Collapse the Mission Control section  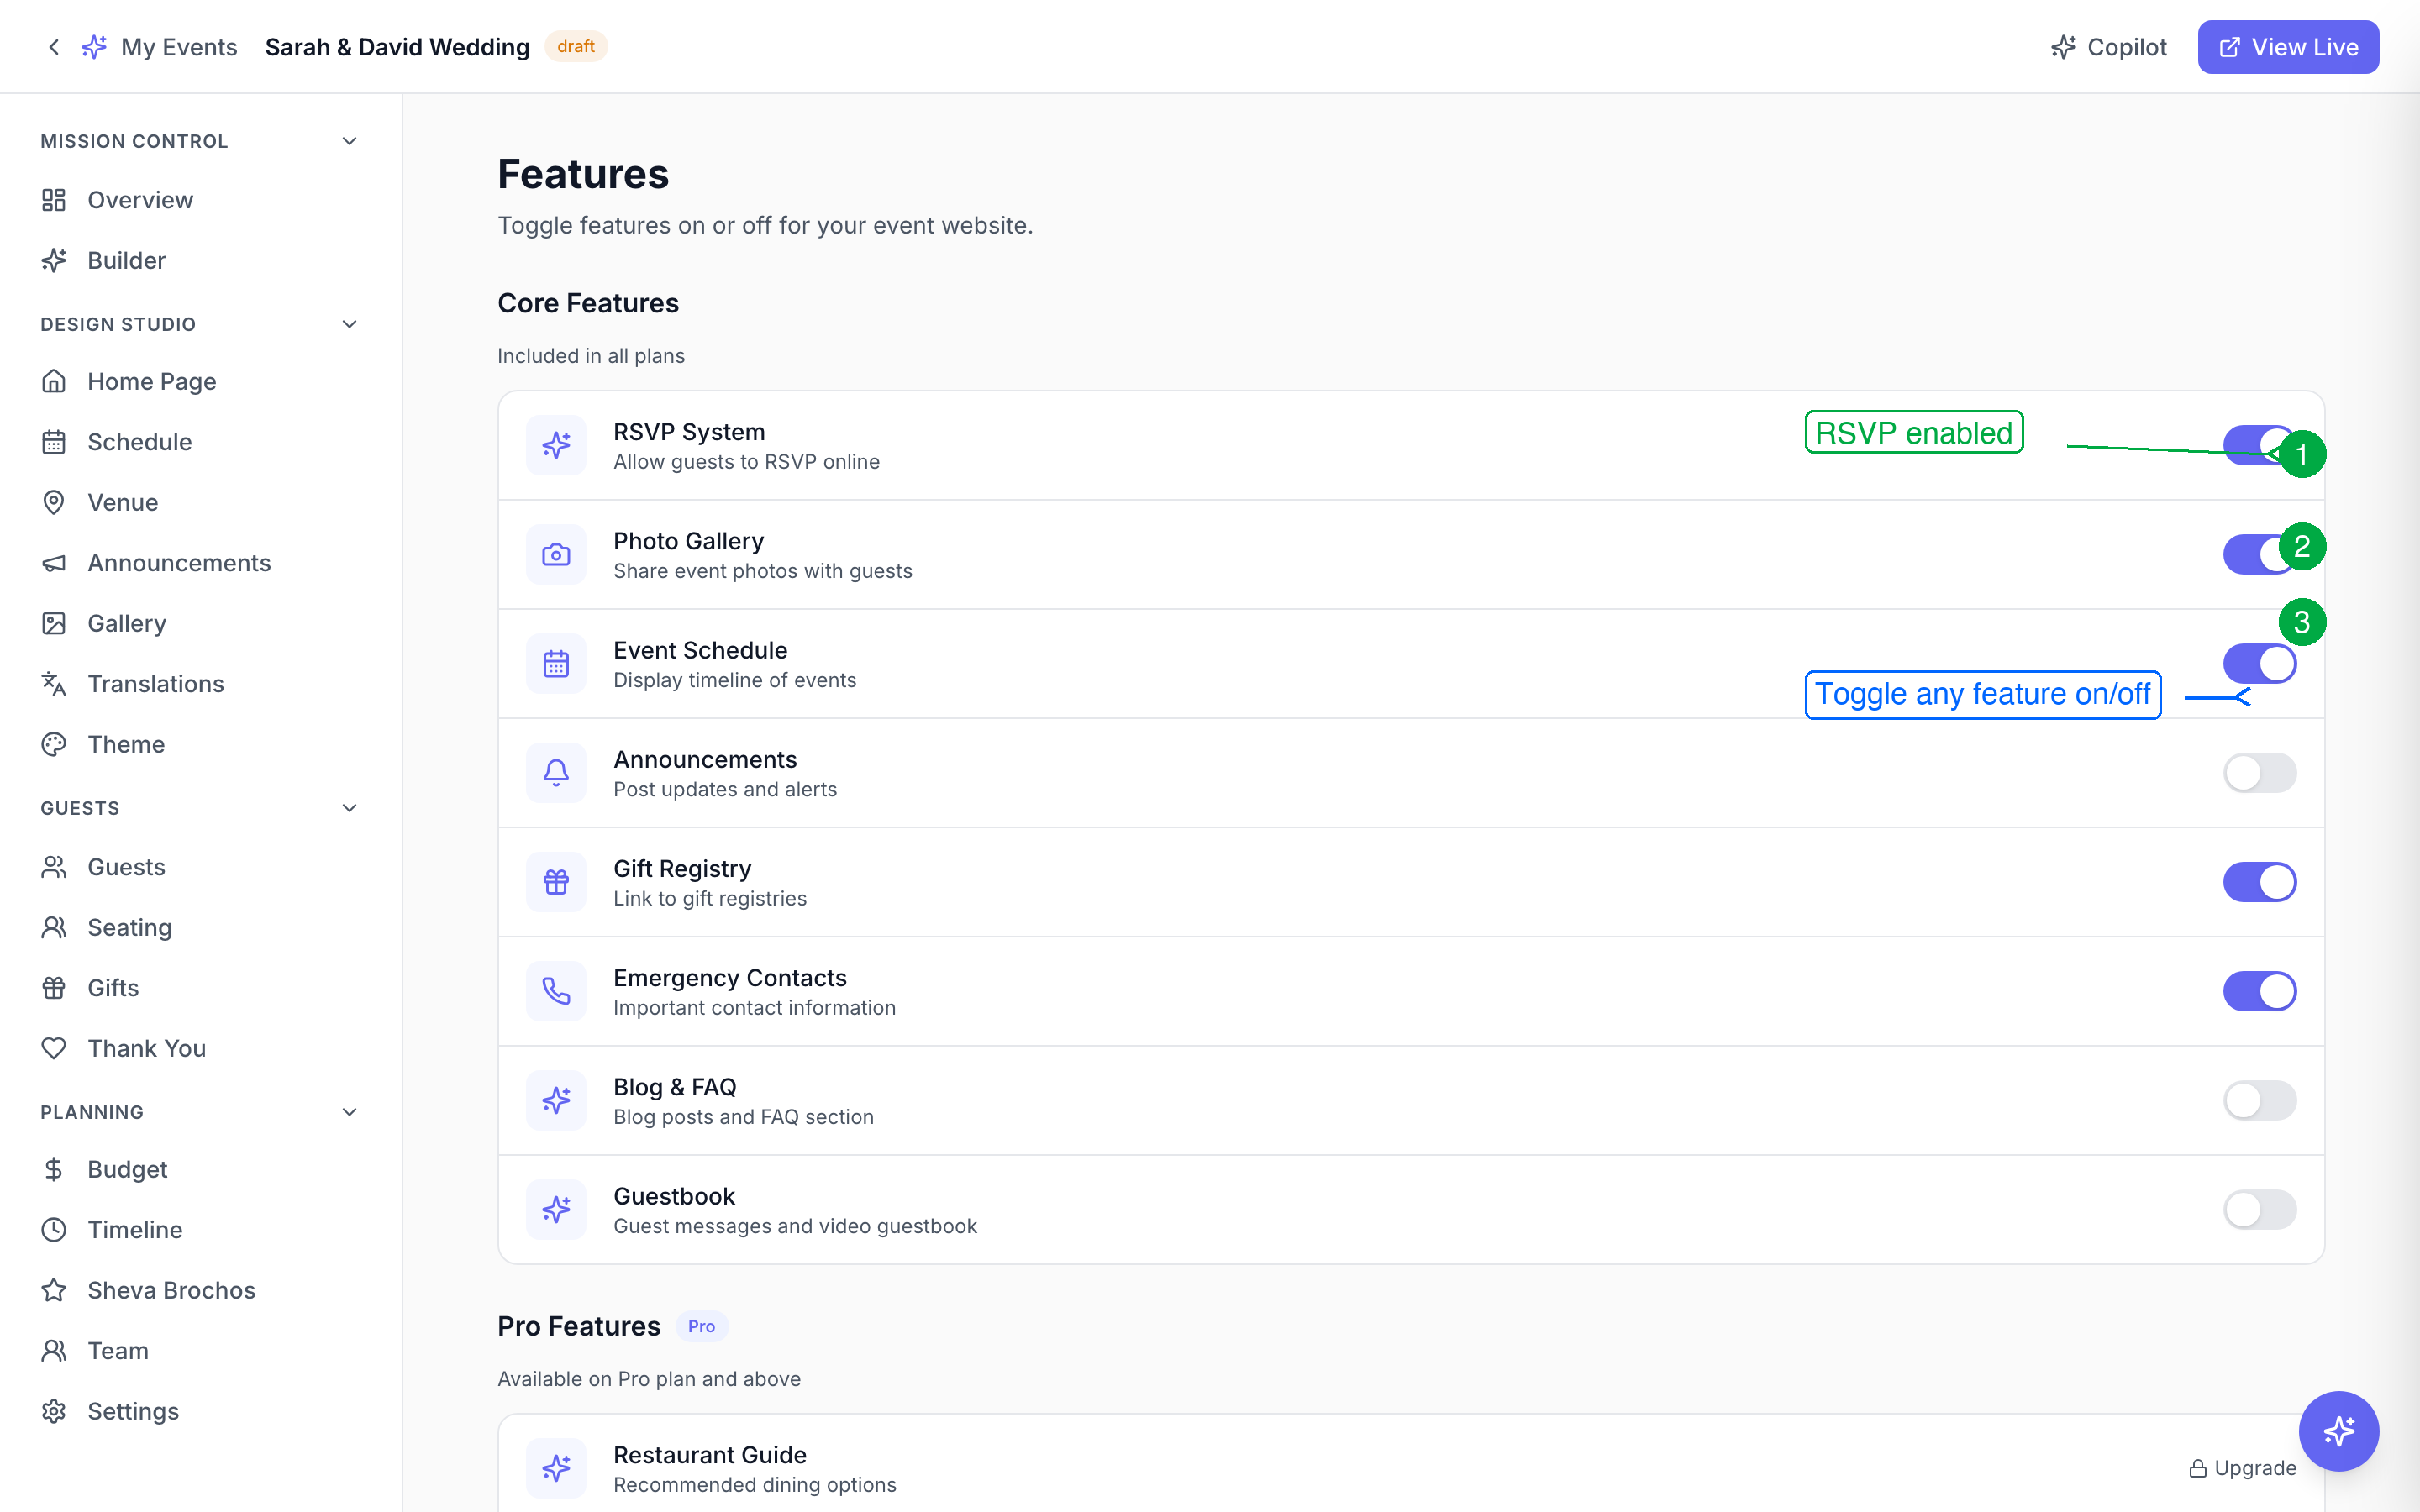pos(349,141)
